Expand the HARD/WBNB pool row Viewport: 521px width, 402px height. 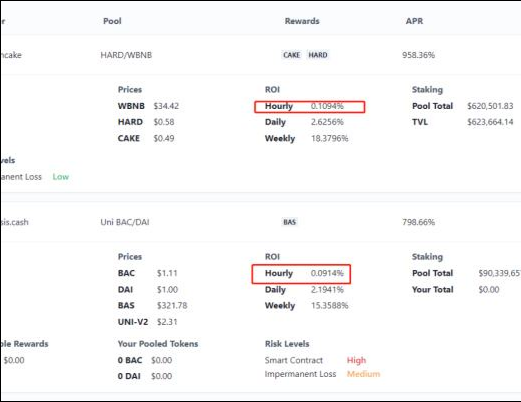pos(260,55)
